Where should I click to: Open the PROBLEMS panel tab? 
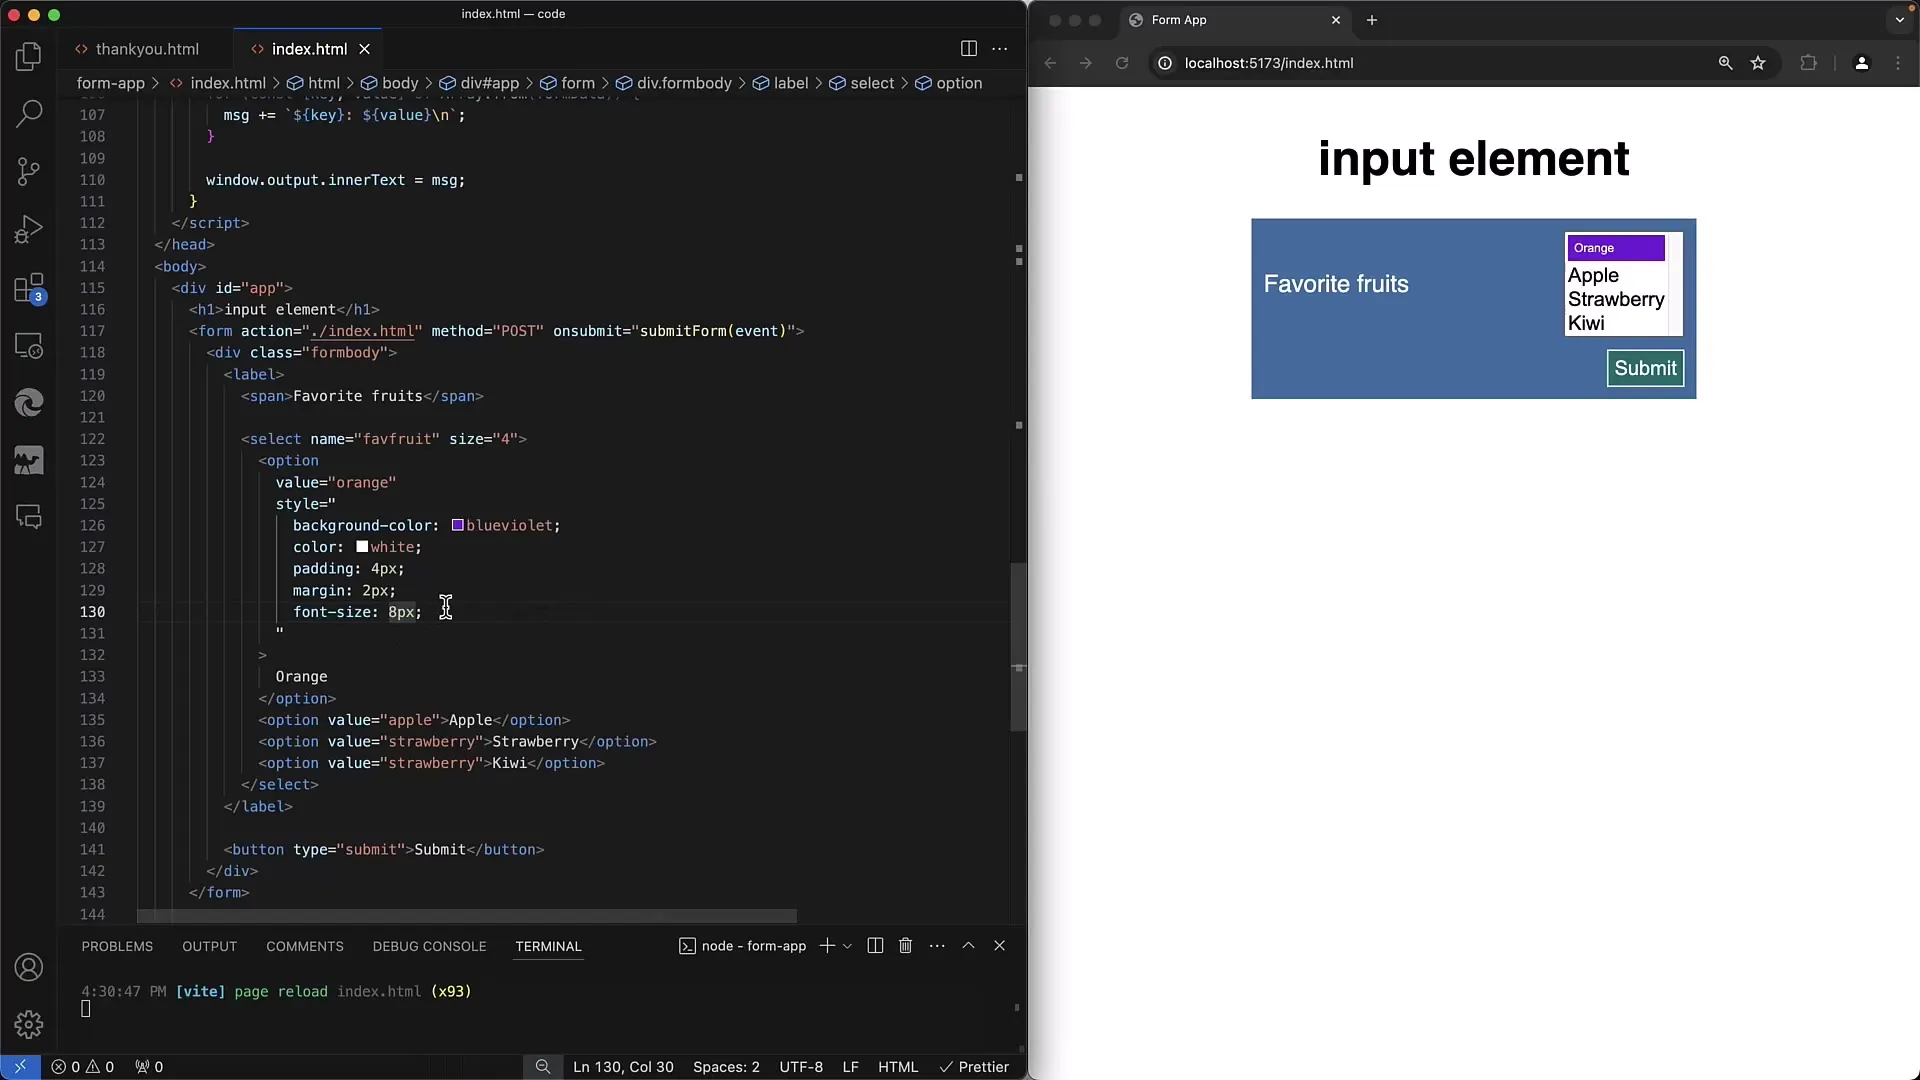[117, 946]
